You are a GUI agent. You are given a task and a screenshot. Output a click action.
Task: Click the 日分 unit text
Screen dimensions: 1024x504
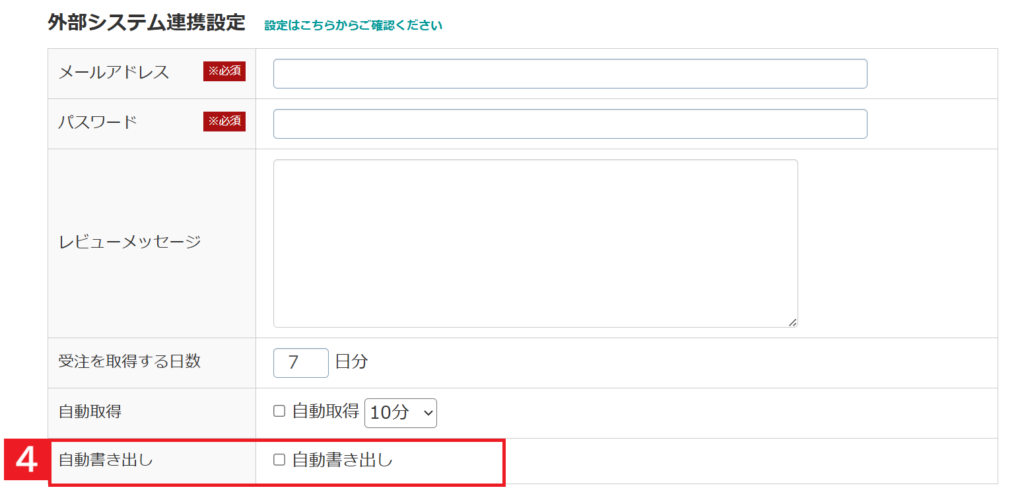click(351, 362)
